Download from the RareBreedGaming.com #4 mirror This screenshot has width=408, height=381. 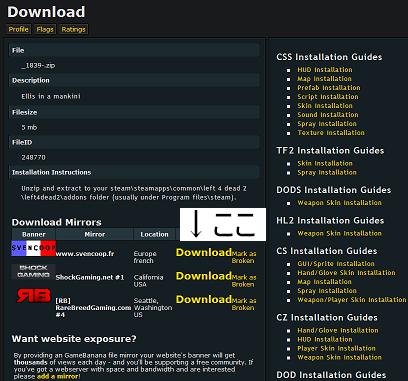point(204,299)
